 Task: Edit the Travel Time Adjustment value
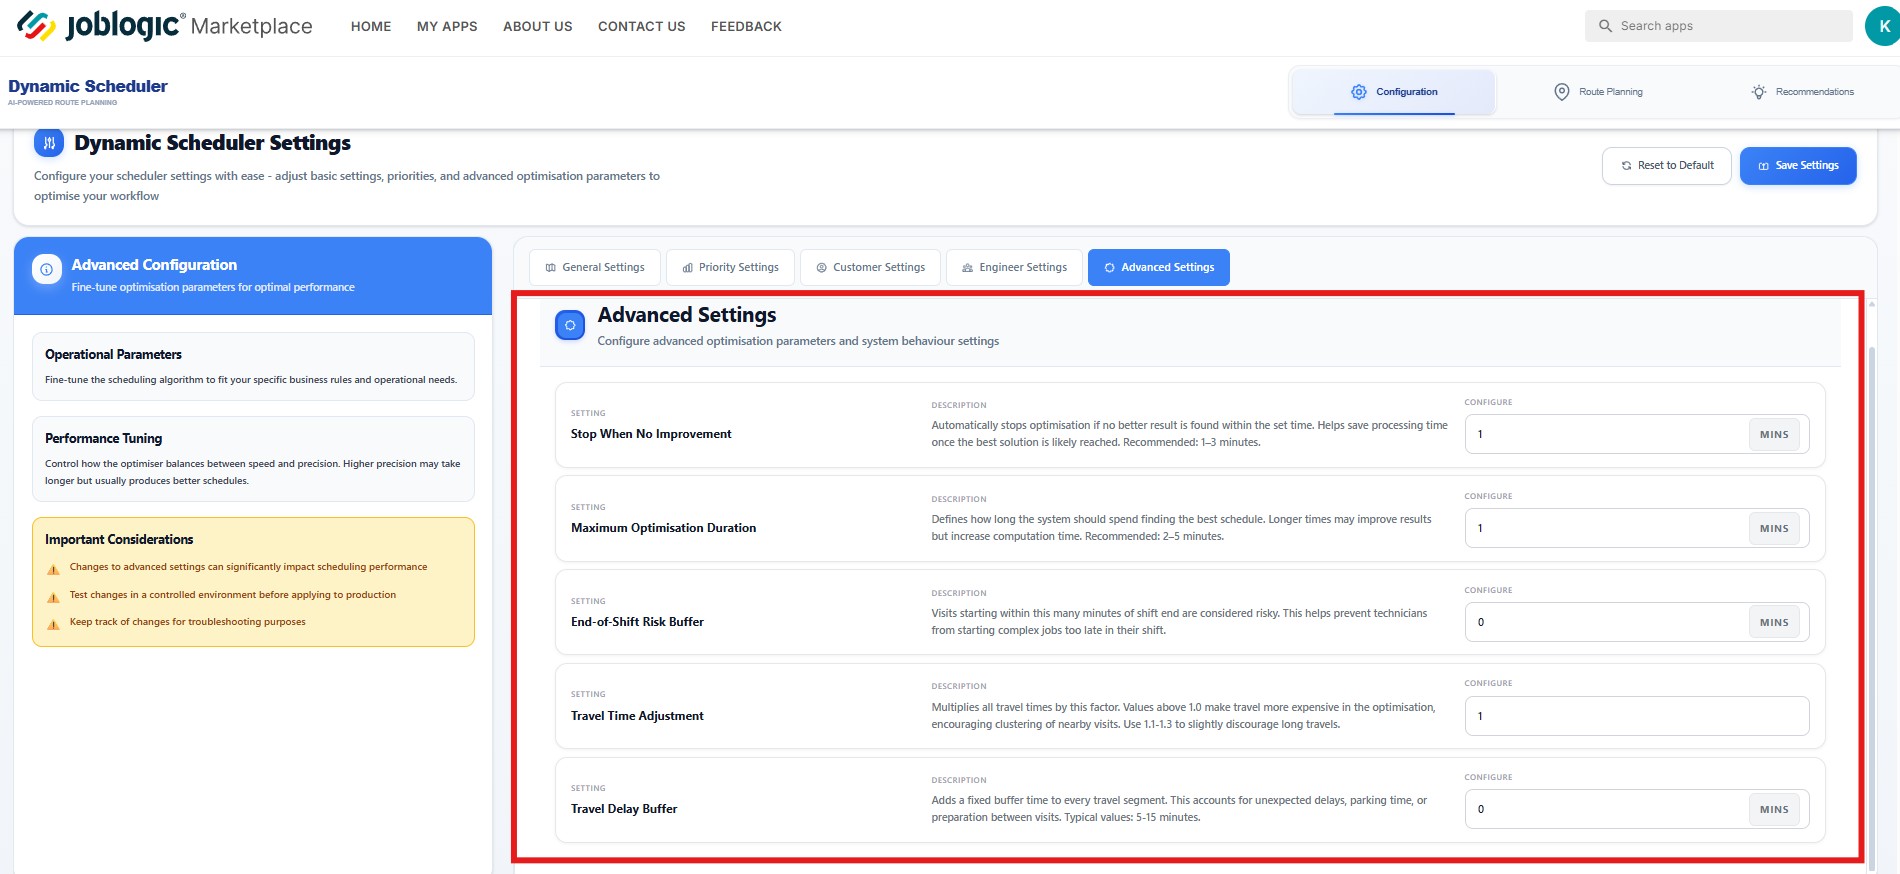(1637, 716)
